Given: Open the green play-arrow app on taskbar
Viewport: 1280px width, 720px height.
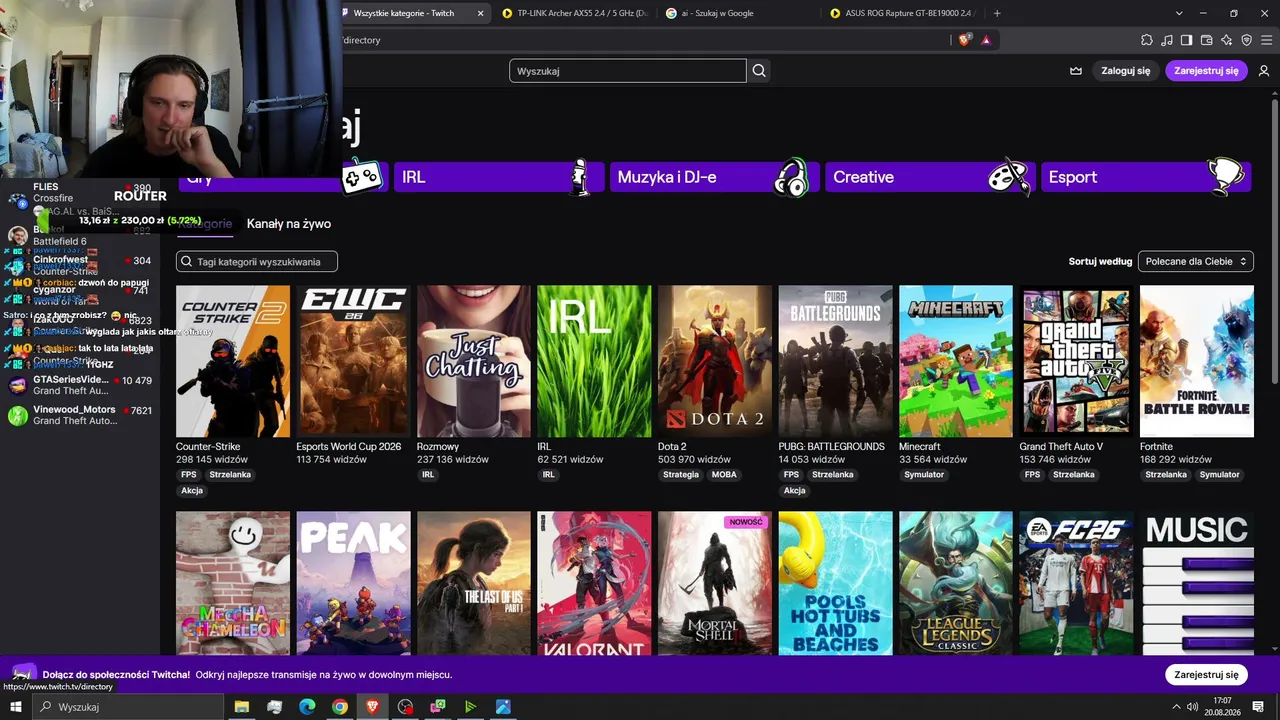Looking at the screenshot, I should coord(470,707).
